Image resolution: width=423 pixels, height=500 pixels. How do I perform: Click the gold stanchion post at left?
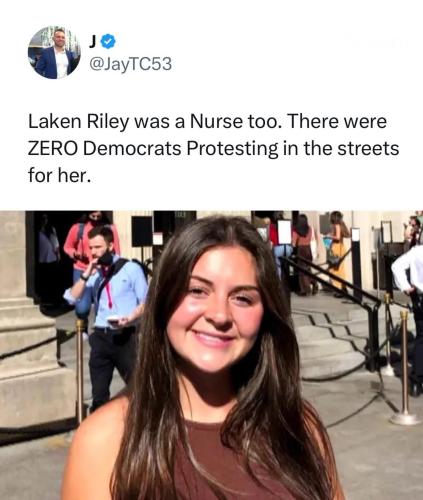click(x=80, y=368)
